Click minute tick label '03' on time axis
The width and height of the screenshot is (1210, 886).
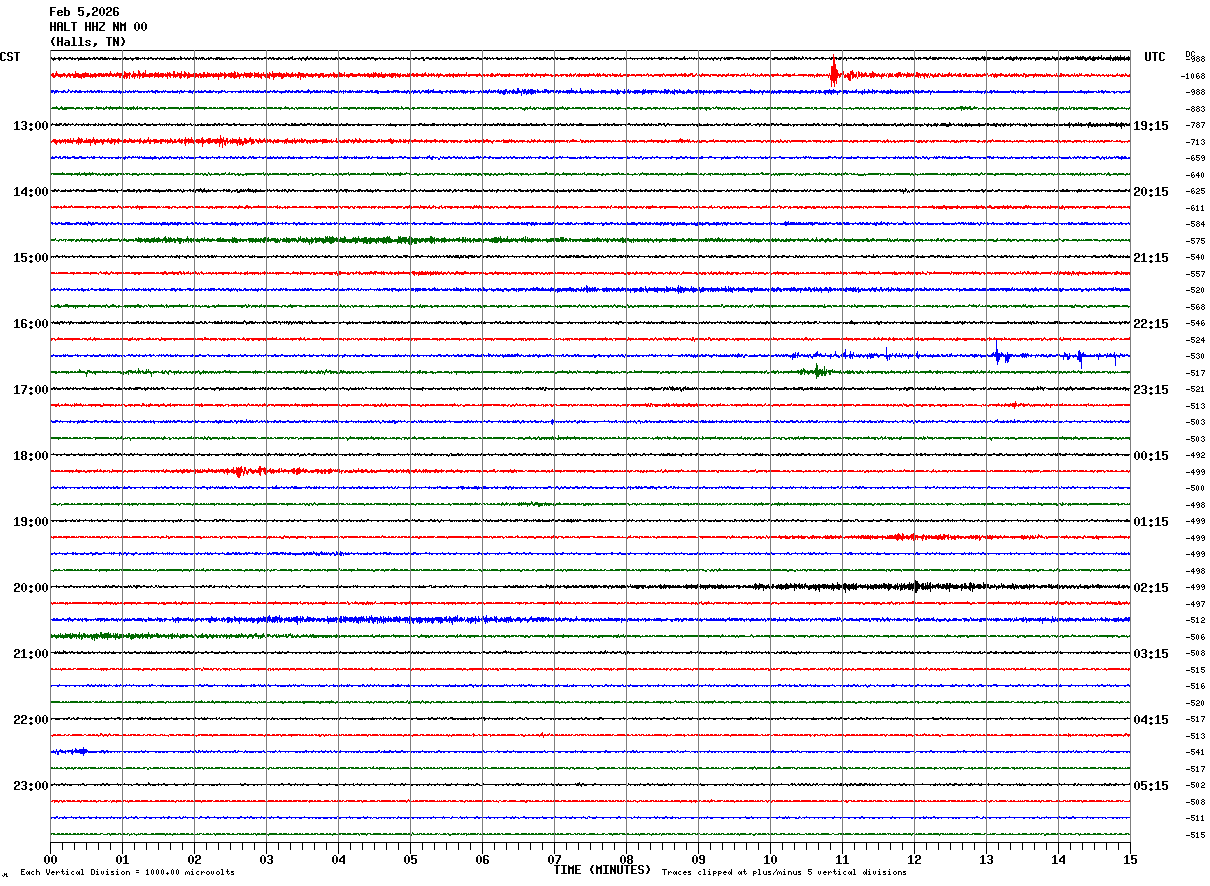click(x=266, y=859)
